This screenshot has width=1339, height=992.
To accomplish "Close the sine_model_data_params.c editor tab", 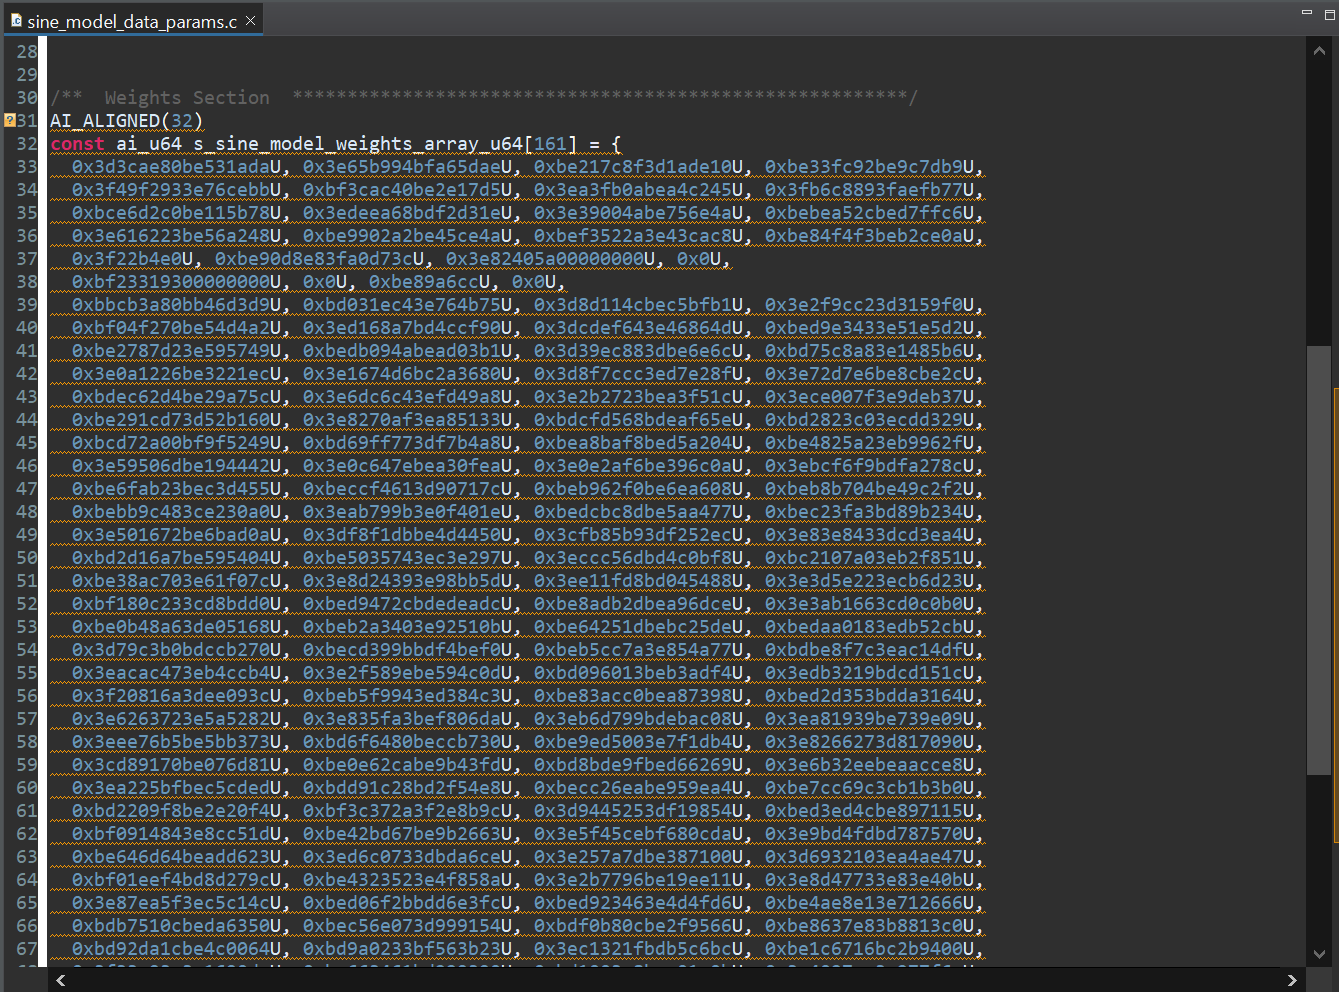I will point(251,20).
